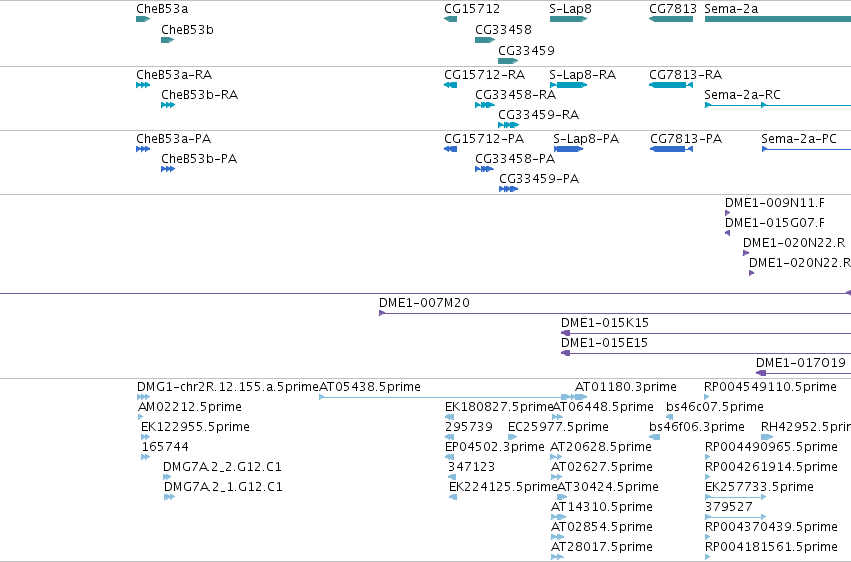The image size is (851, 562).
Task: Select the AT28017.5prime EST
Action: [x=557, y=557]
